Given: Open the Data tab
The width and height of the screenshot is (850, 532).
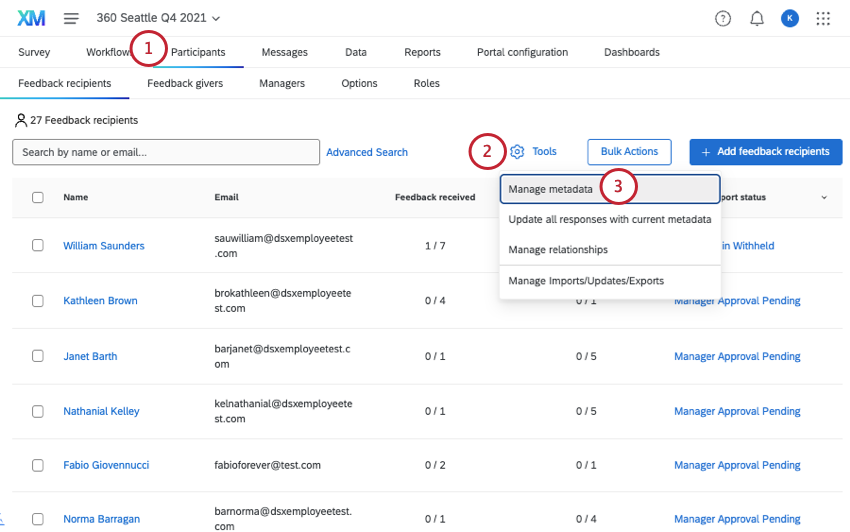Looking at the screenshot, I should point(356,52).
